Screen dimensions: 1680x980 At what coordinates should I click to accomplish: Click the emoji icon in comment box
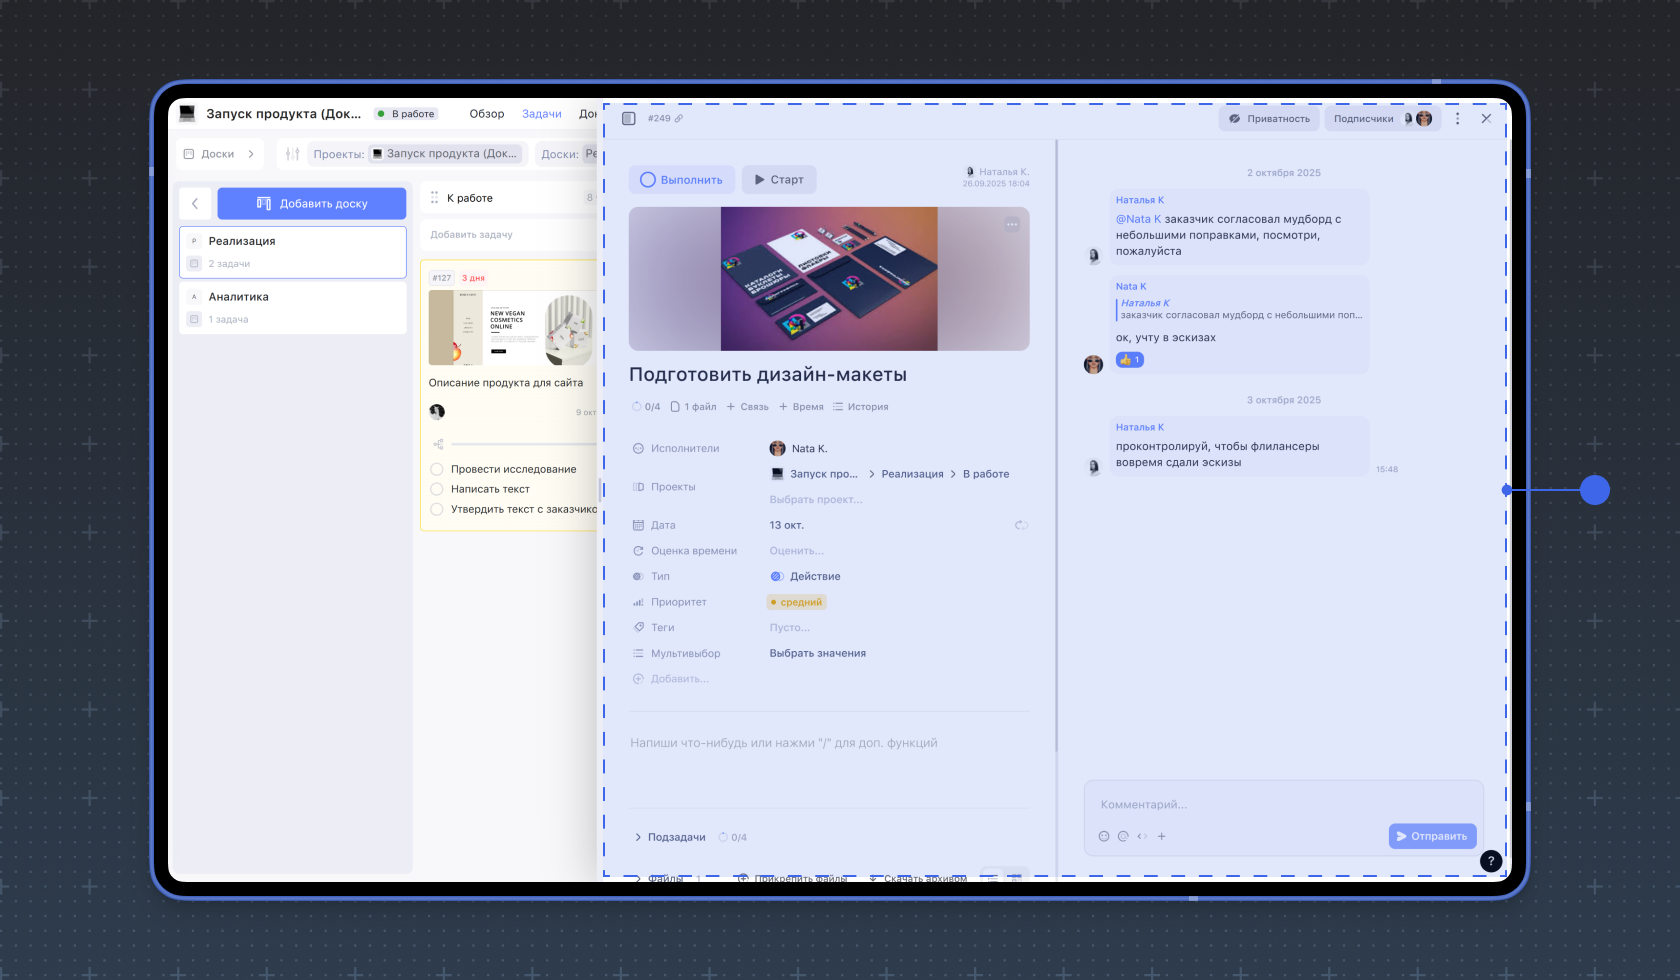click(1104, 836)
